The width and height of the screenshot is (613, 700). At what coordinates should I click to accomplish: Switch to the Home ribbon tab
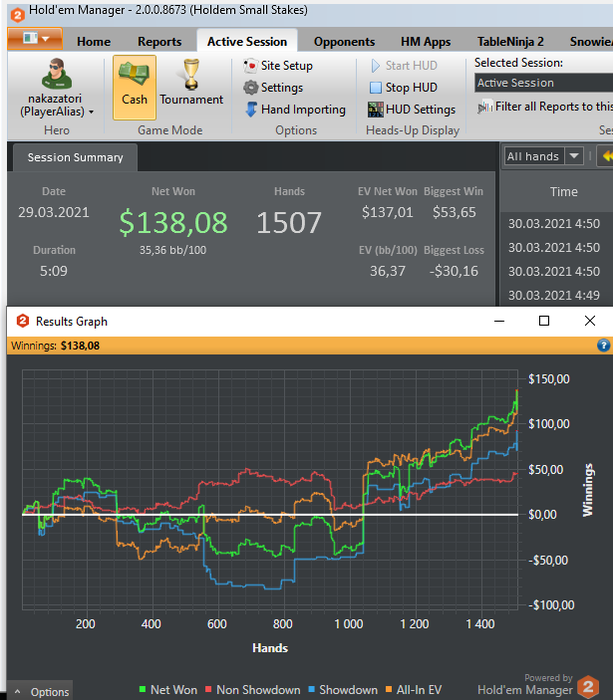[93, 42]
